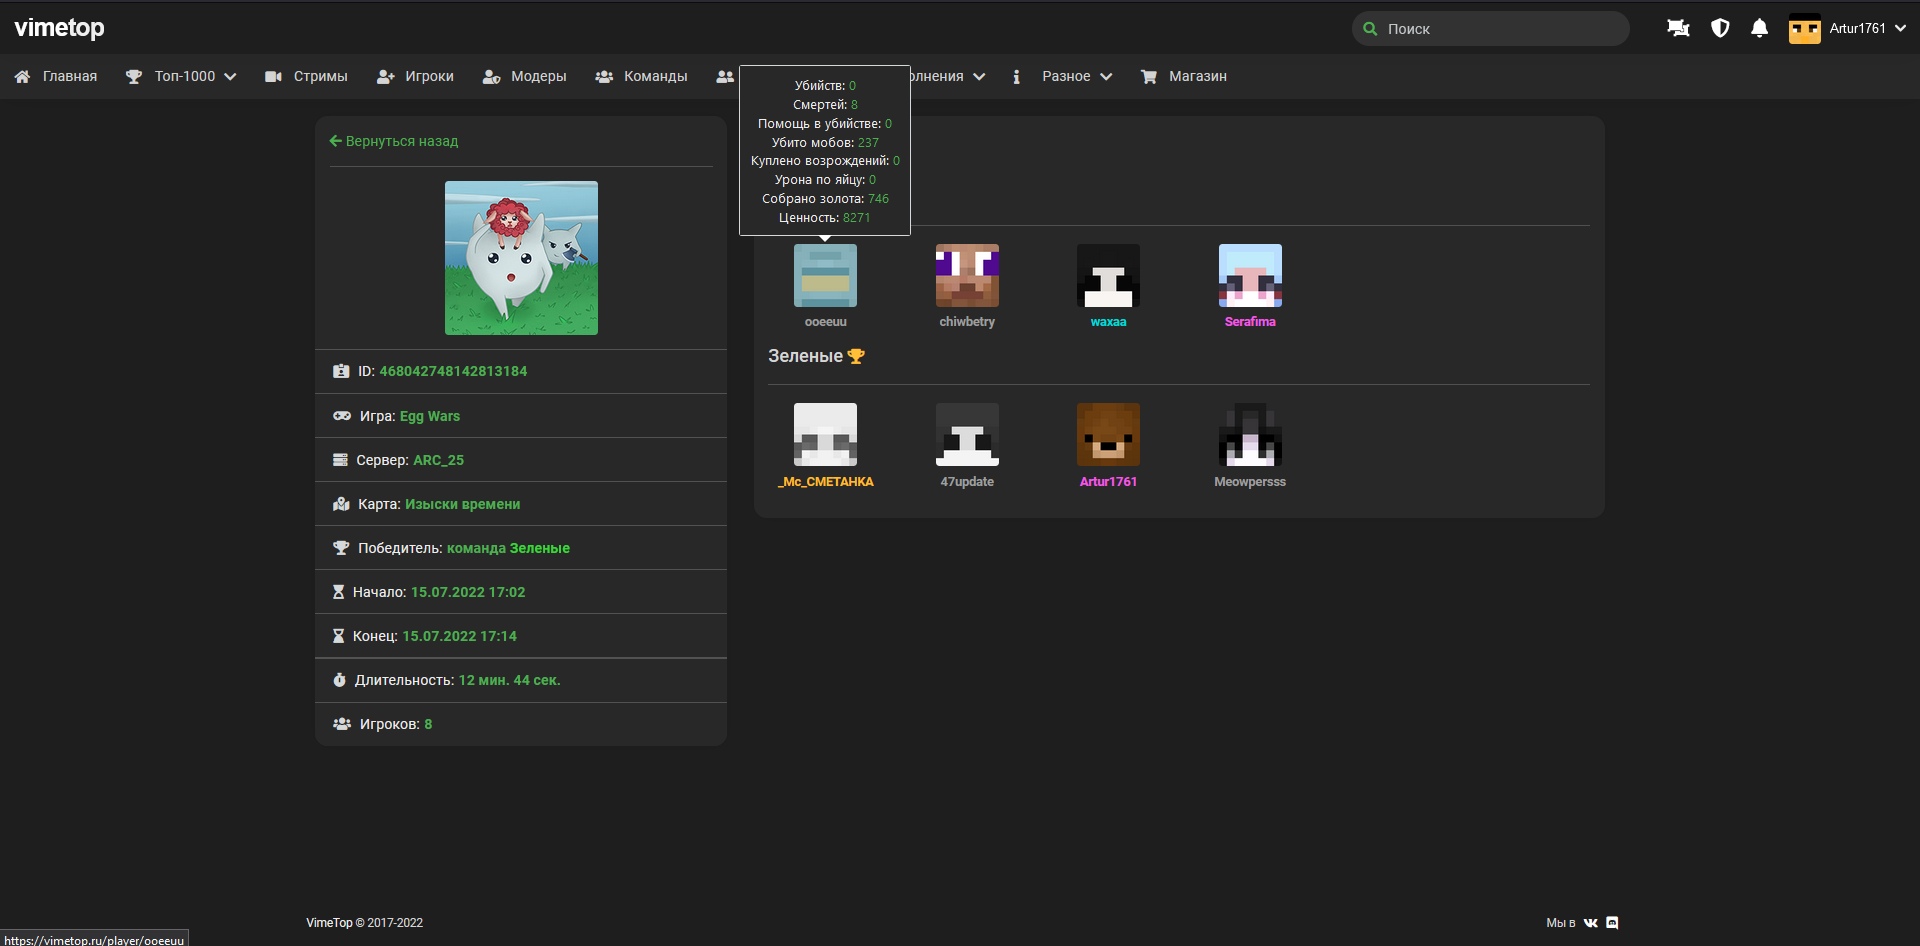Open the Модеры menu item
The image size is (1920, 946).
(525, 77)
